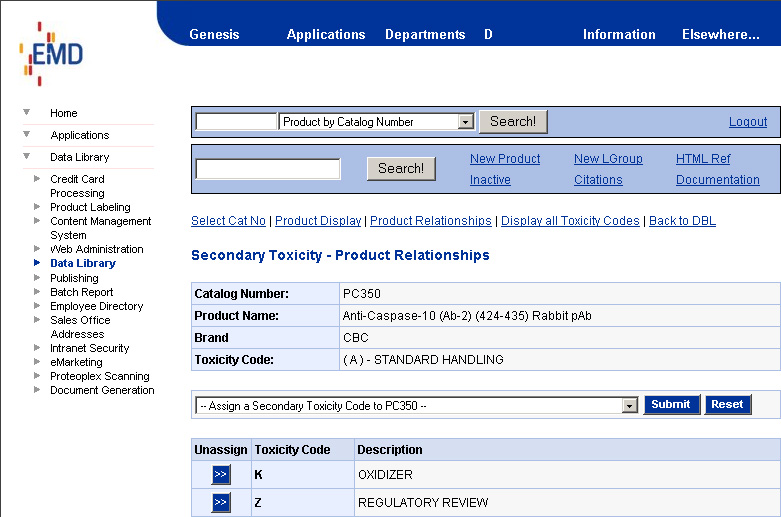Image resolution: width=781 pixels, height=517 pixels.
Task: Click the Logout link
Action: point(748,122)
